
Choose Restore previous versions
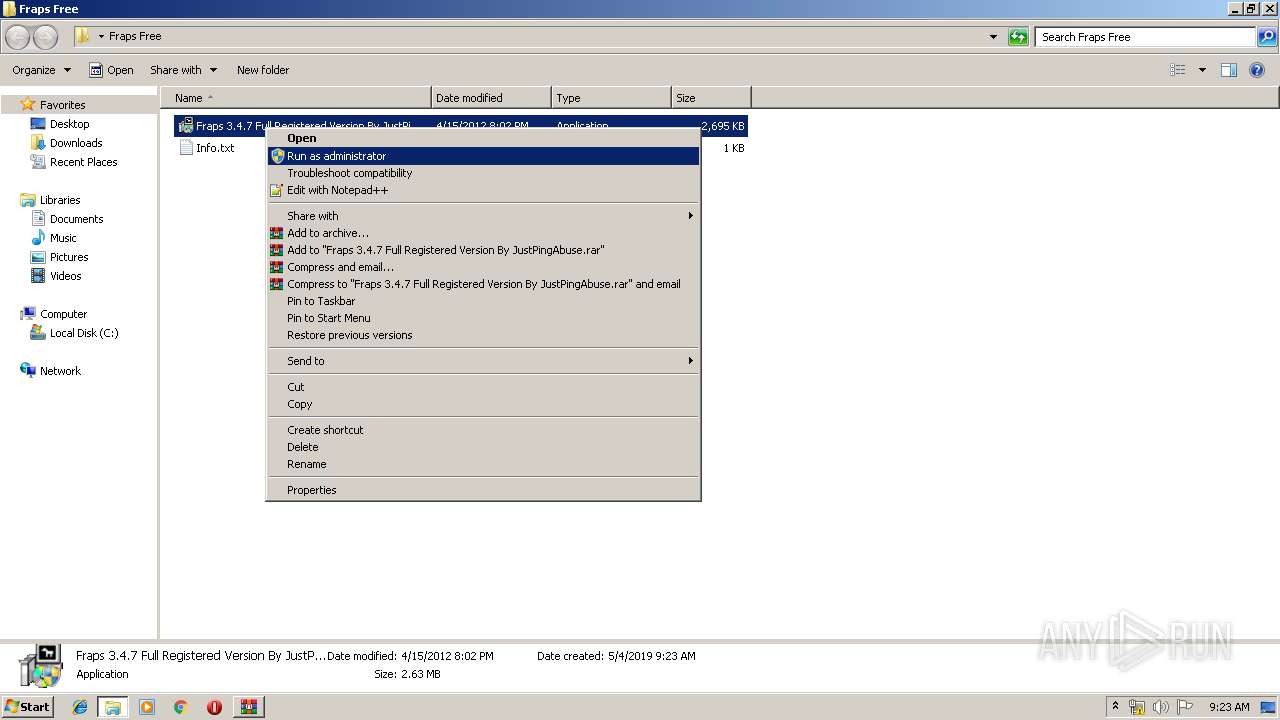[x=483, y=335]
